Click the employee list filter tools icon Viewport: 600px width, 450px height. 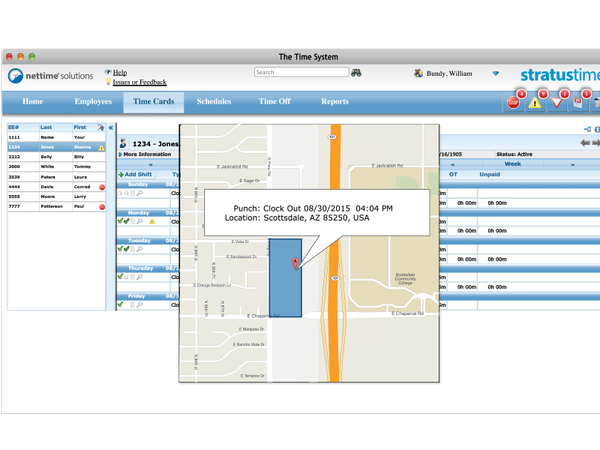point(101,127)
